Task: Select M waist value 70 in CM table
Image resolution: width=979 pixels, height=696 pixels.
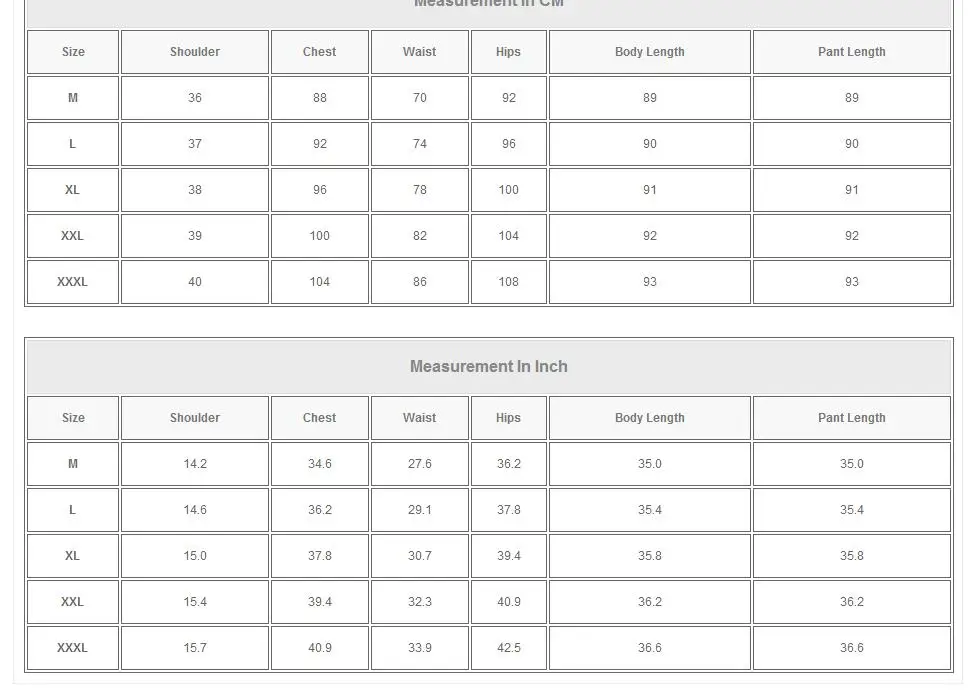Action: (420, 98)
